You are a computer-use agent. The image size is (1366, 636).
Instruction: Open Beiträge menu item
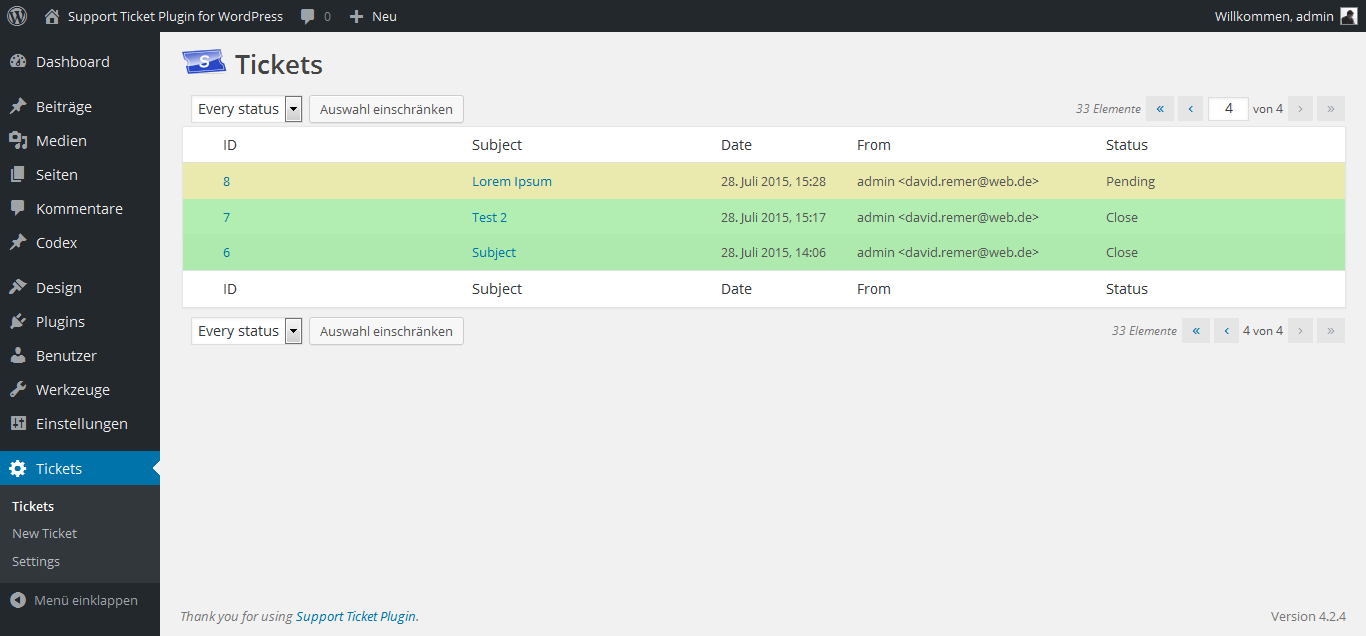80,107
